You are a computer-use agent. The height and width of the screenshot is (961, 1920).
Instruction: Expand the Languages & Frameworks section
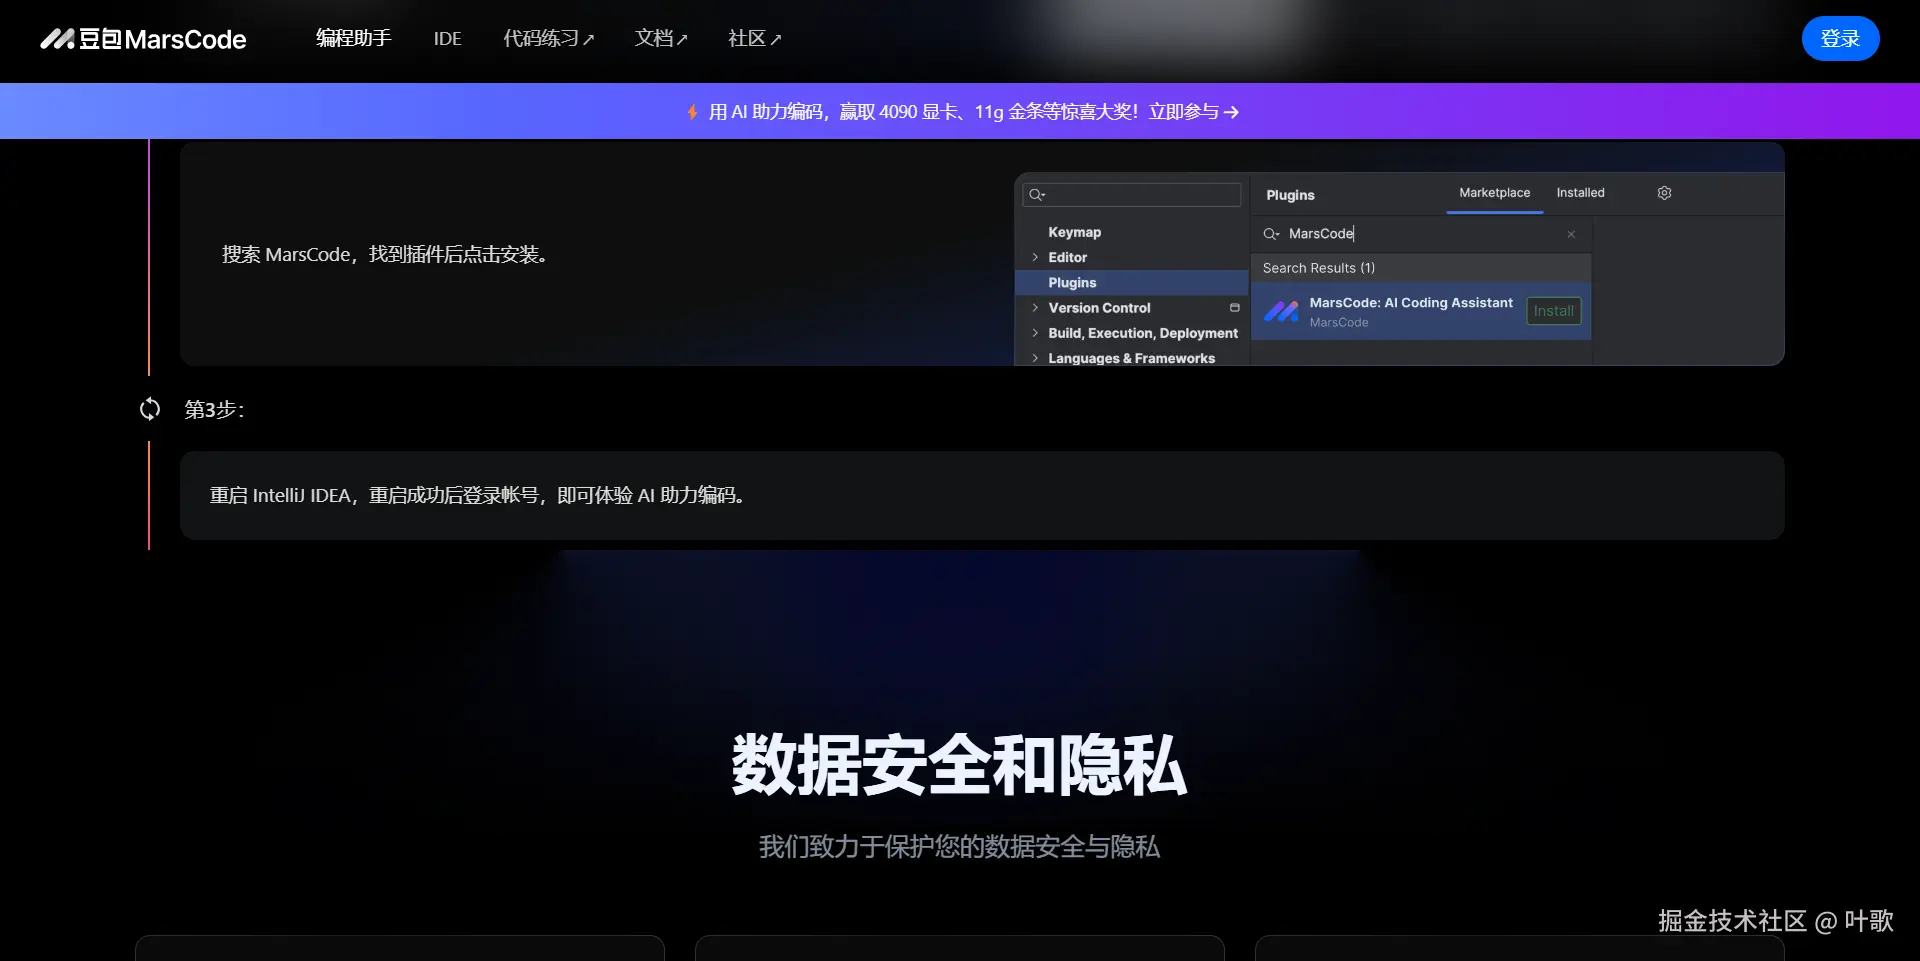(x=1036, y=358)
